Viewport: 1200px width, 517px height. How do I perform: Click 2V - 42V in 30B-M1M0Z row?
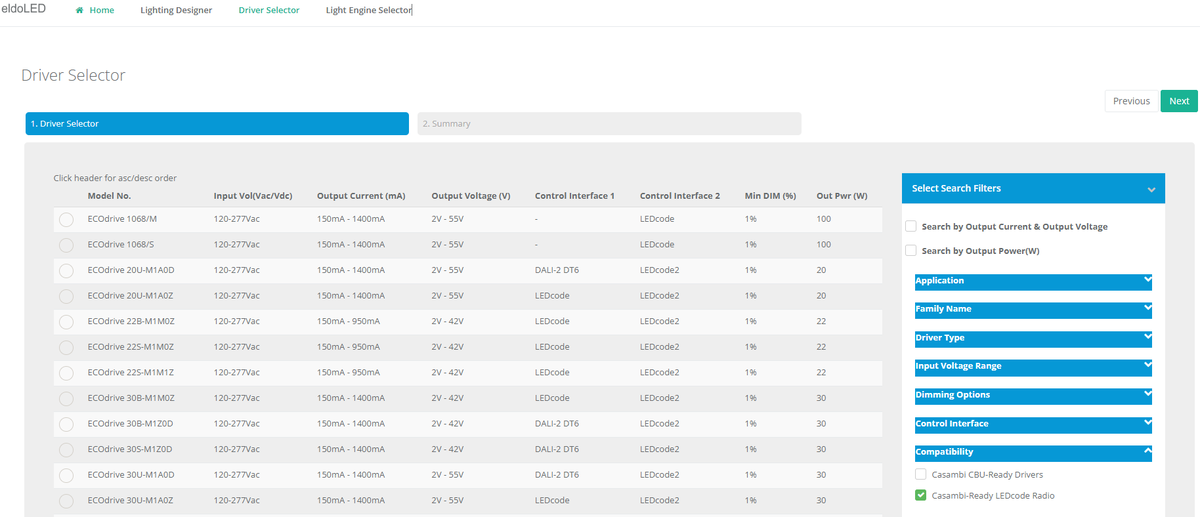coord(447,398)
